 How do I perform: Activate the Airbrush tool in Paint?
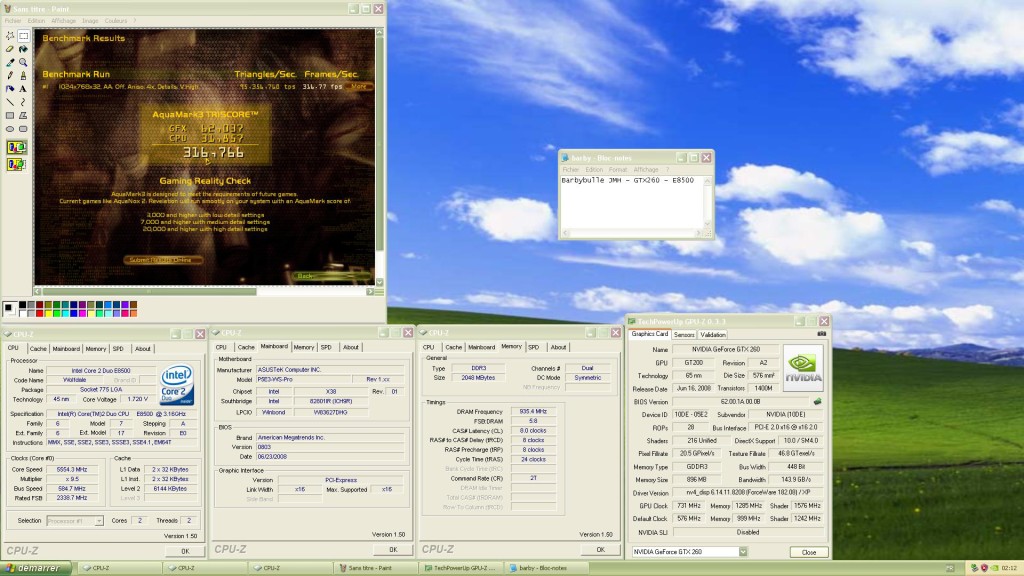click(x=10, y=89)
